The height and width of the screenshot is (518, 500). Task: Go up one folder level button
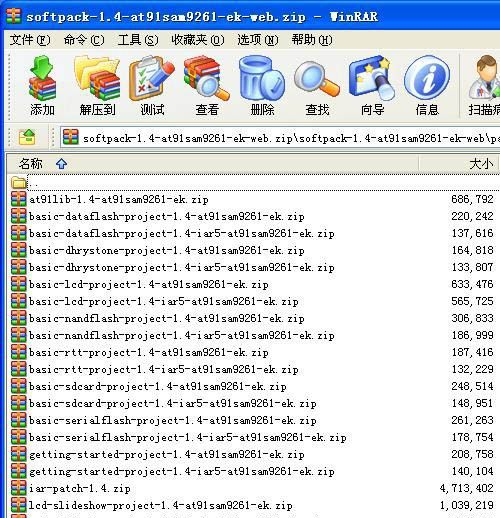click(x=27, y=137)
